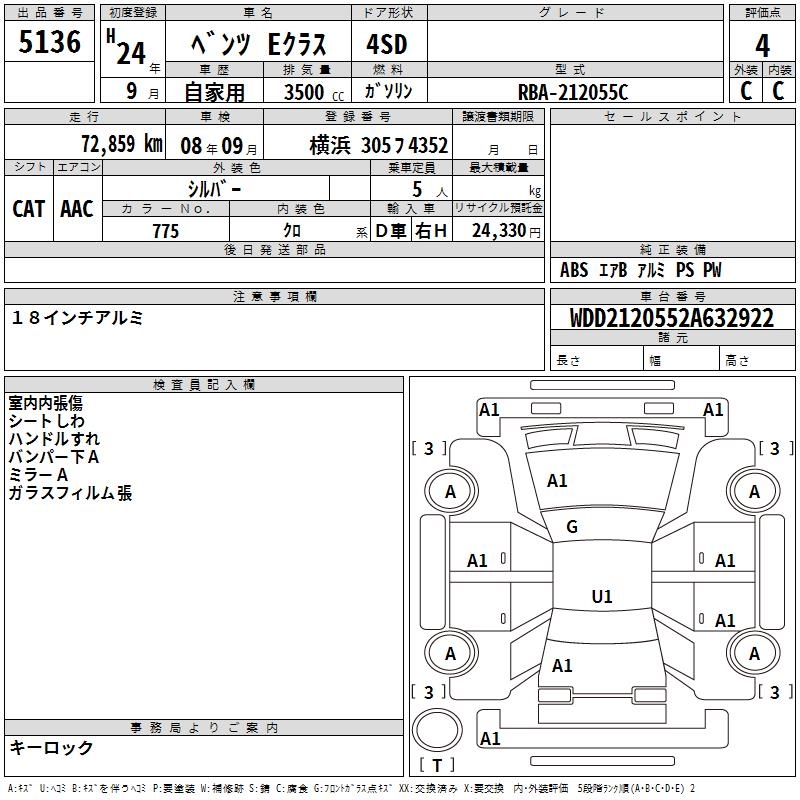
Task: Select the recycle deposit amount 24,330円
Action: pos(506,231)
